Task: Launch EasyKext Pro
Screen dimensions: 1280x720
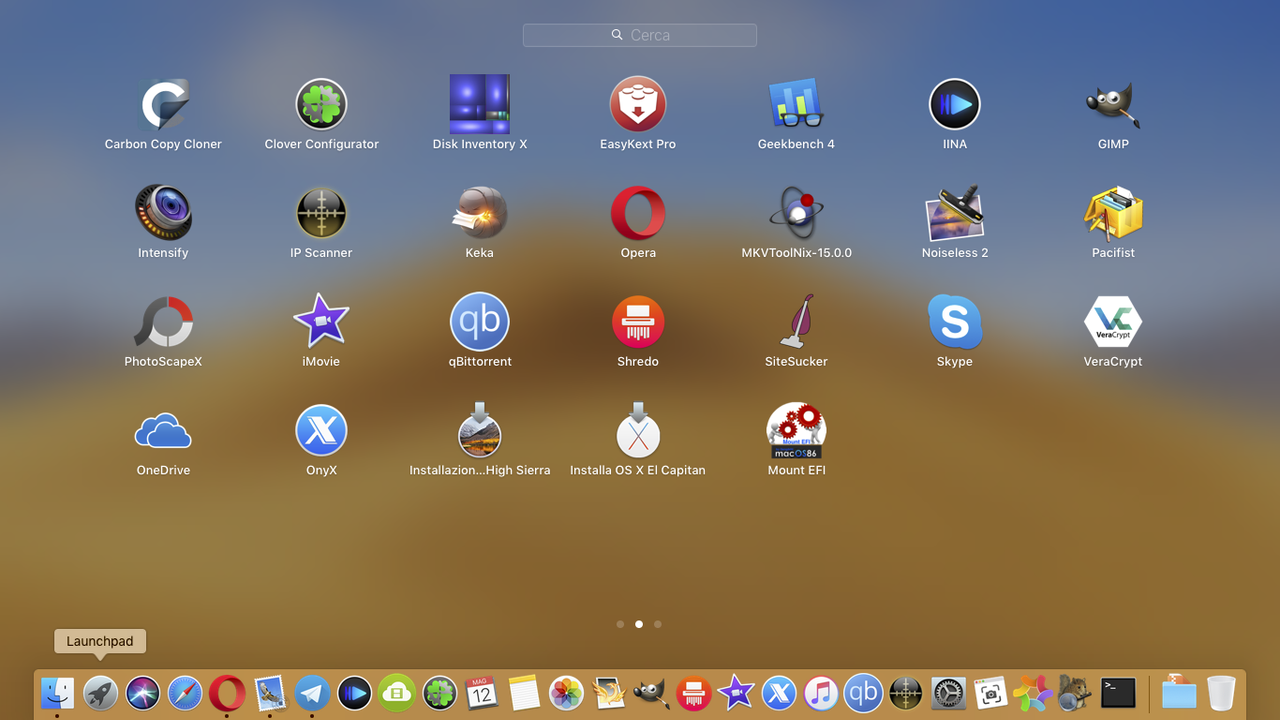Action: pyautogui.click(x=638, y=104)
